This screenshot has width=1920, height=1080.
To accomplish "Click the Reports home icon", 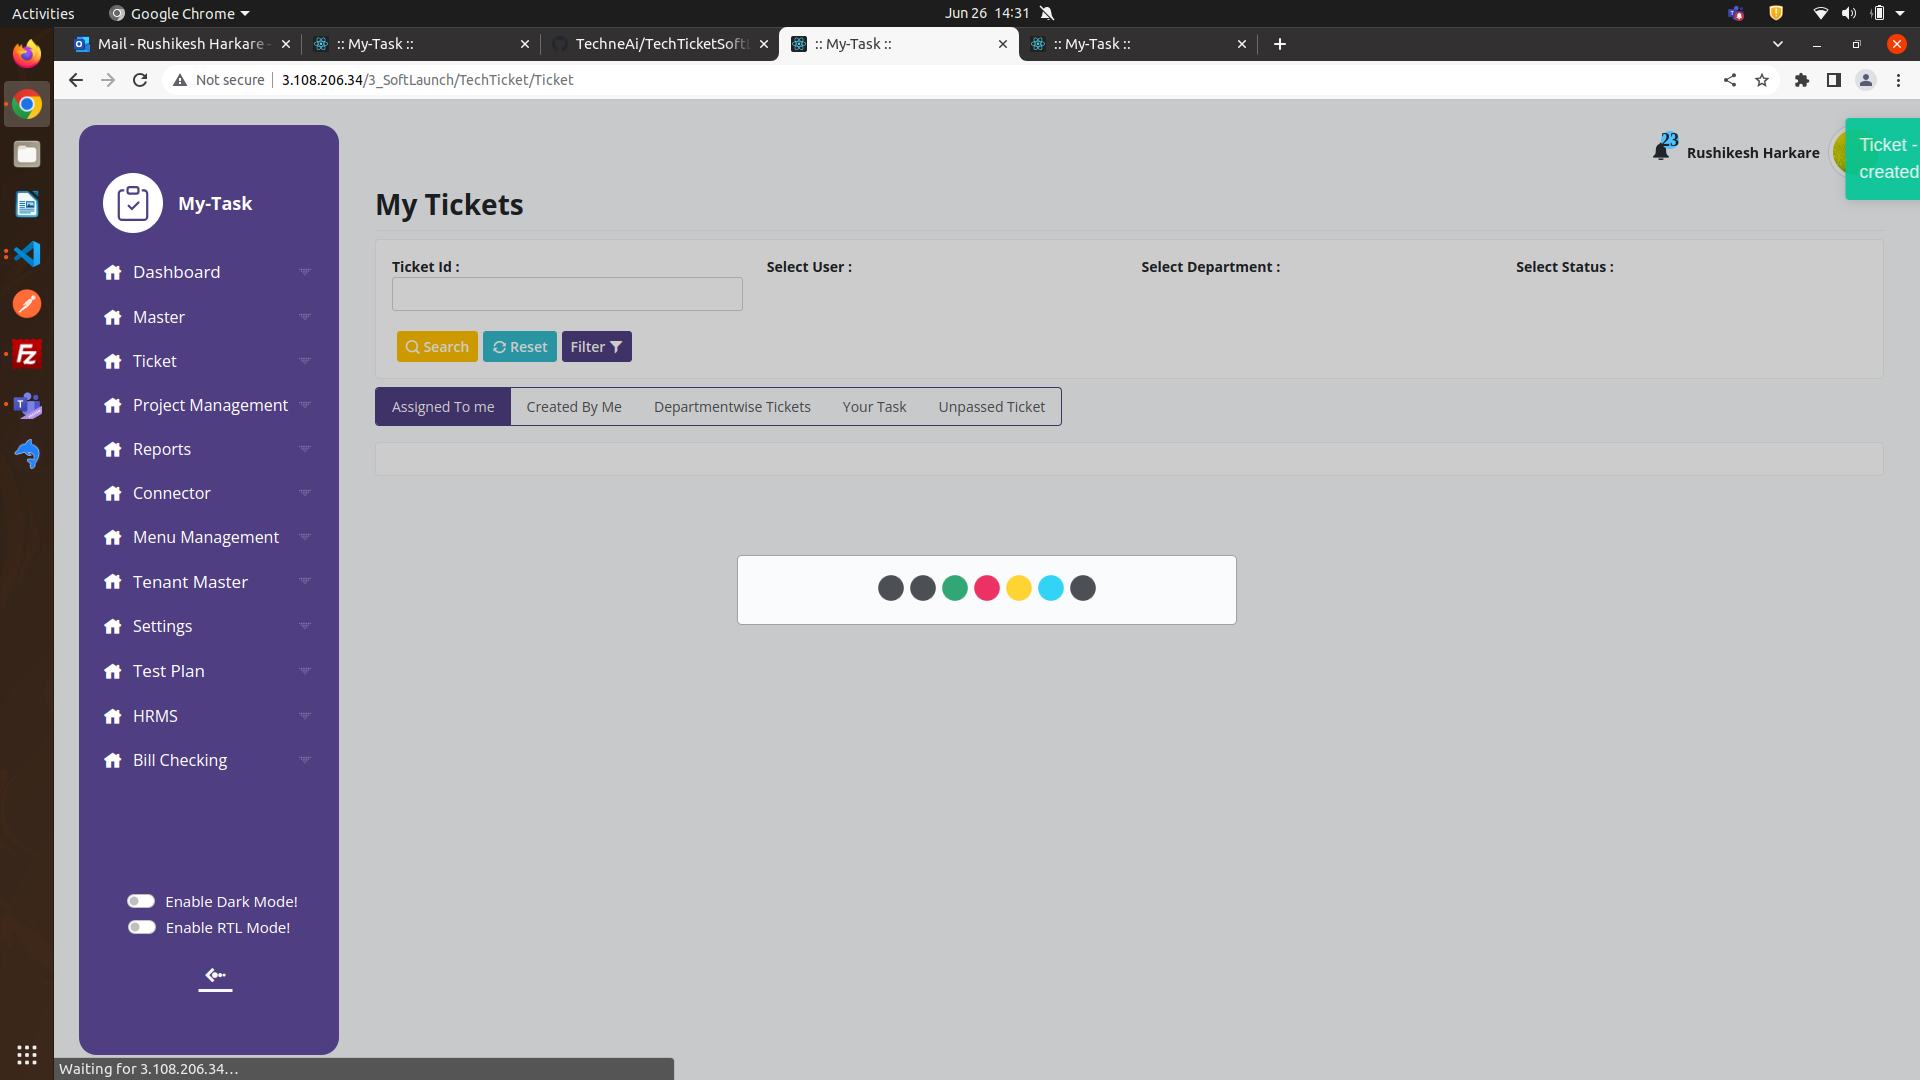I will pos(112,449).
